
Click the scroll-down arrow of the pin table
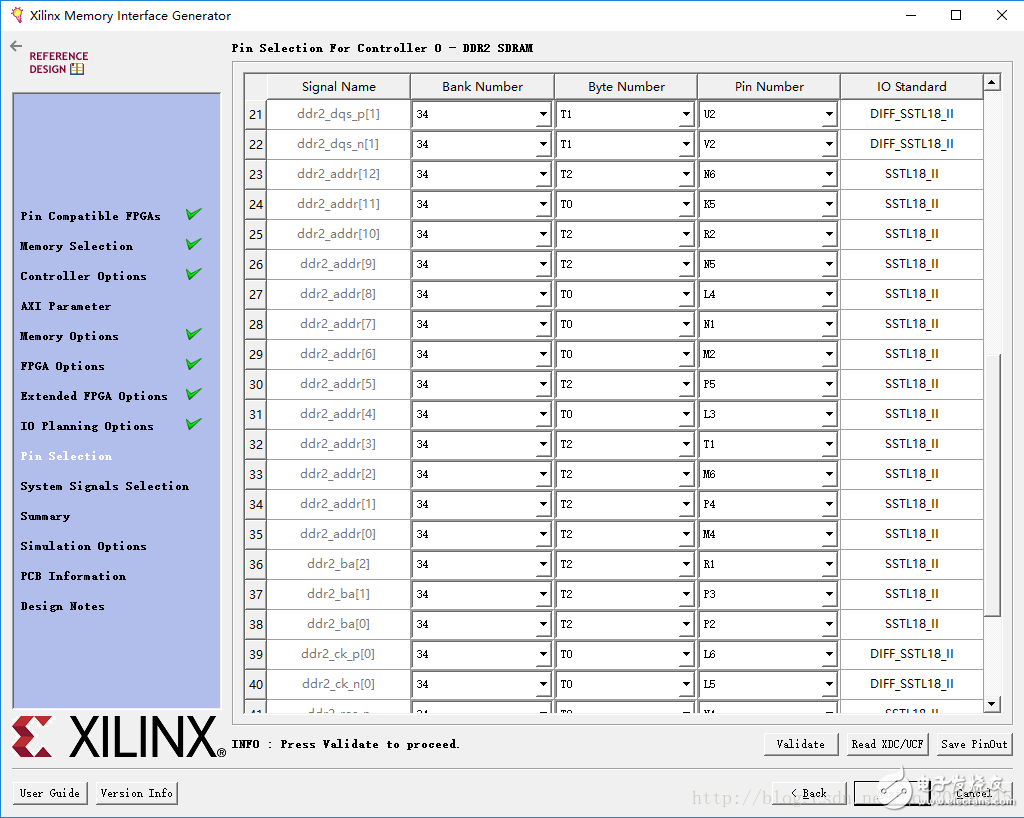click(991, 704)
